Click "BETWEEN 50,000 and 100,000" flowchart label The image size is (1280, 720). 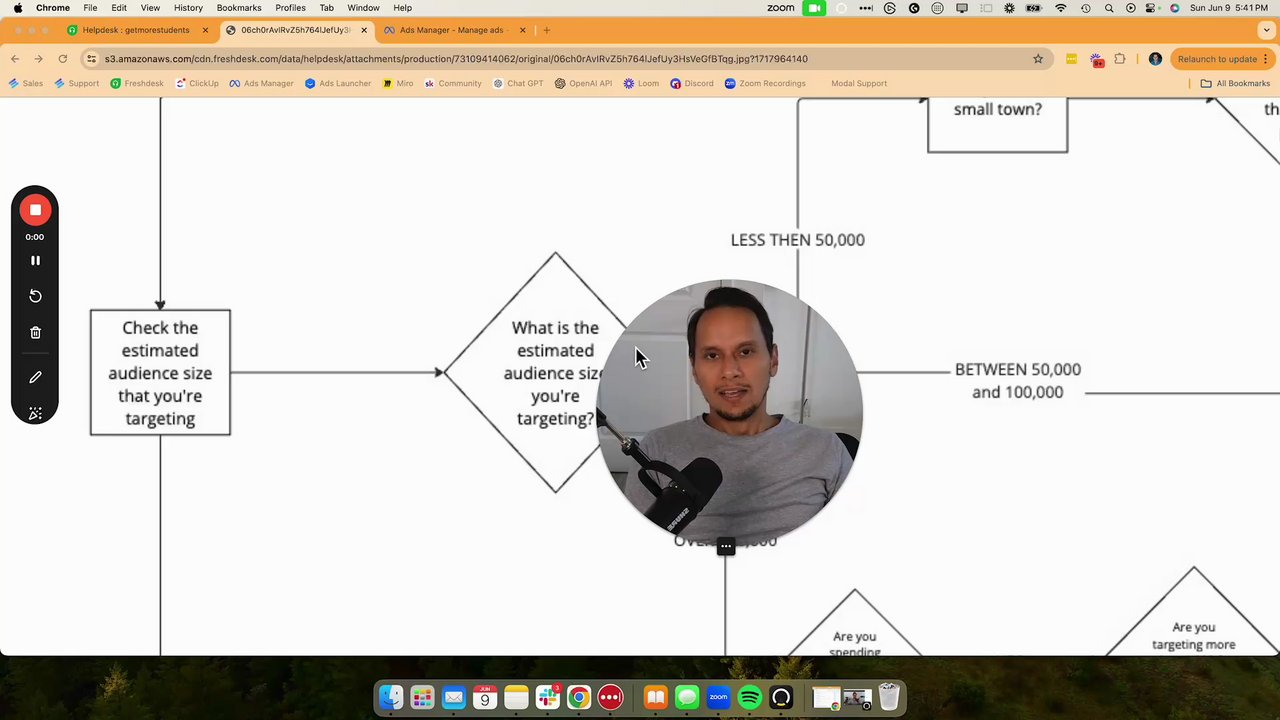pos(1017,381)
